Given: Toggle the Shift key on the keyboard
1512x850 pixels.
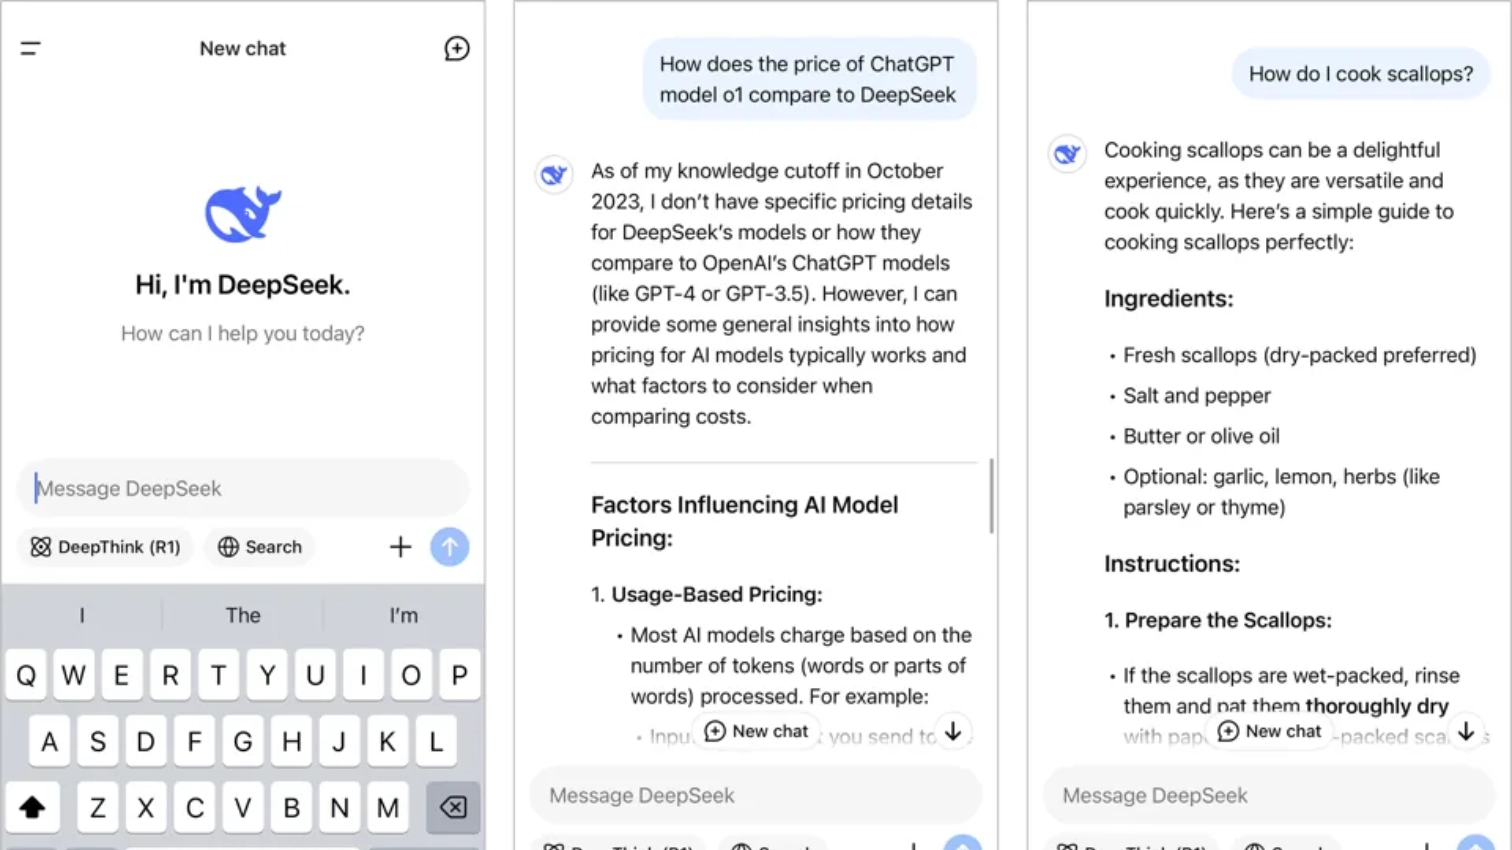Looking at the screenshot, I should tap(32, 807).
